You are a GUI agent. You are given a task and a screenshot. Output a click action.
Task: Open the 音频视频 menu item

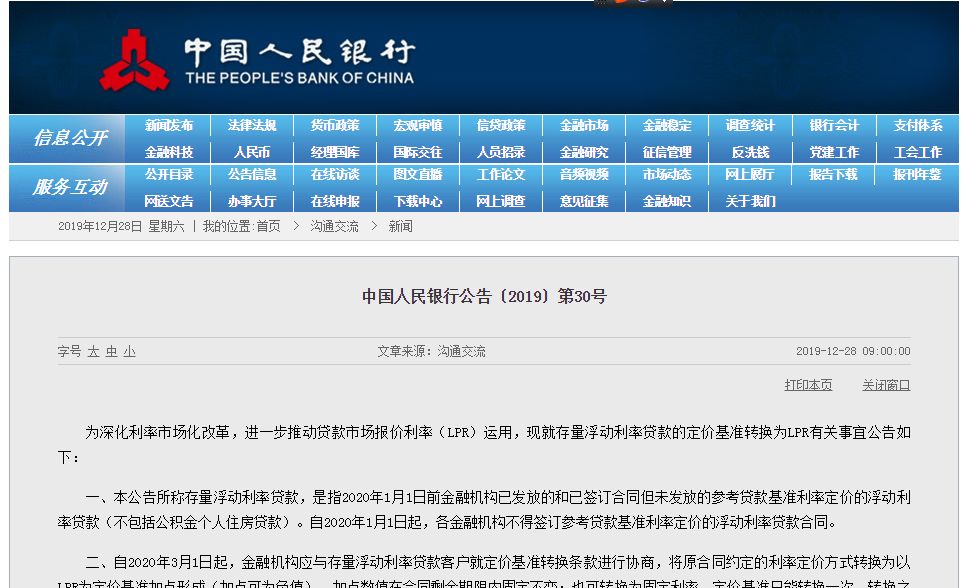point(584,175)
